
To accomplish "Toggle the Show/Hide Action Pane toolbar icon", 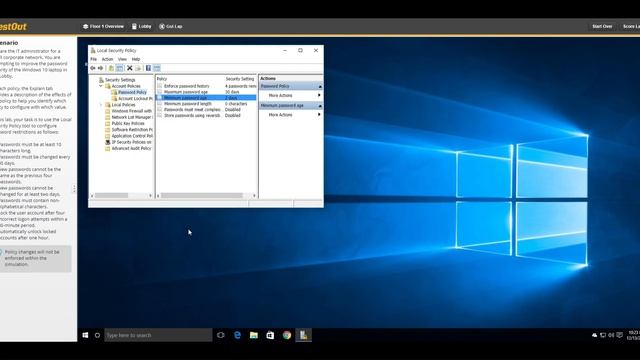I will pos(157,68).
